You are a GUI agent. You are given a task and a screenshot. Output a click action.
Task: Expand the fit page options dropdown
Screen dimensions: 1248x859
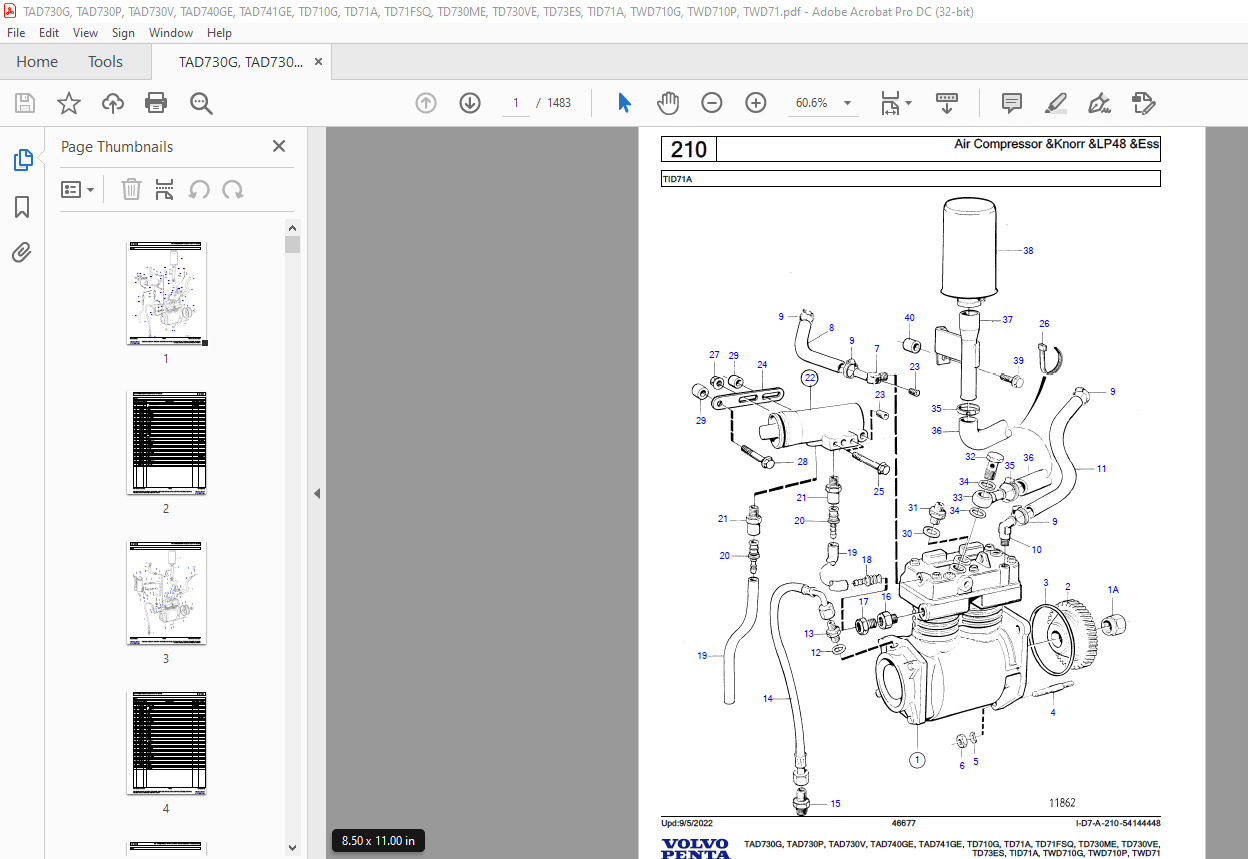896,103
